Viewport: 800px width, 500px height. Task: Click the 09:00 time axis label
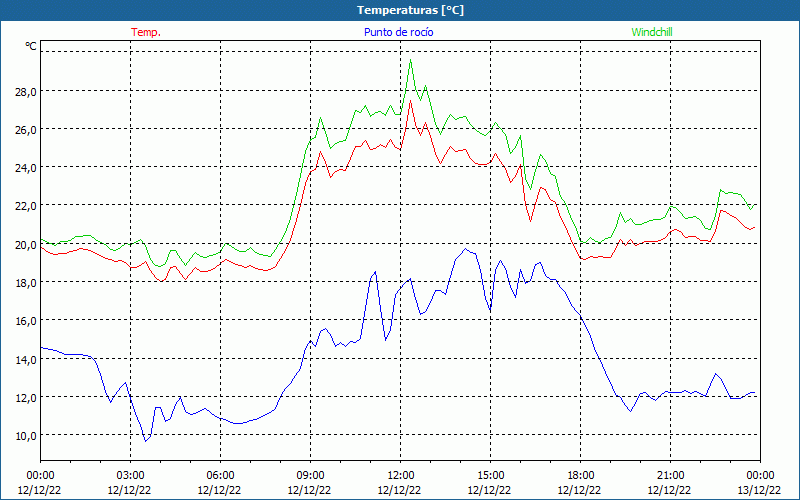coord(310,475)
